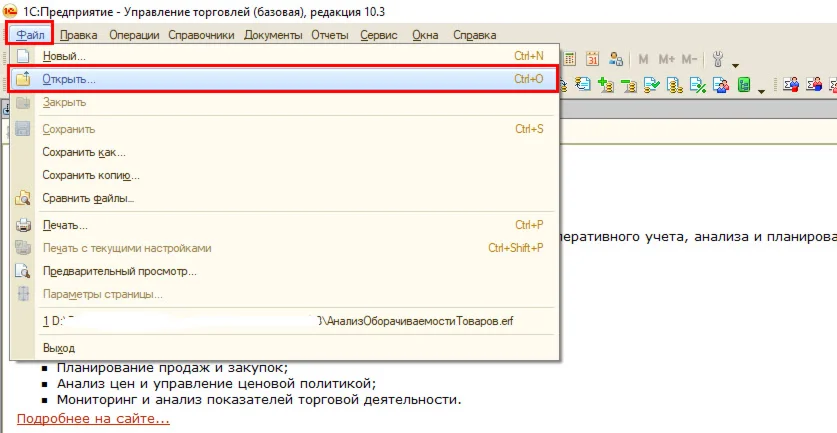Open the calculator from the toolbar
This screenshot has height=433, width=837.
pos(570,59)
